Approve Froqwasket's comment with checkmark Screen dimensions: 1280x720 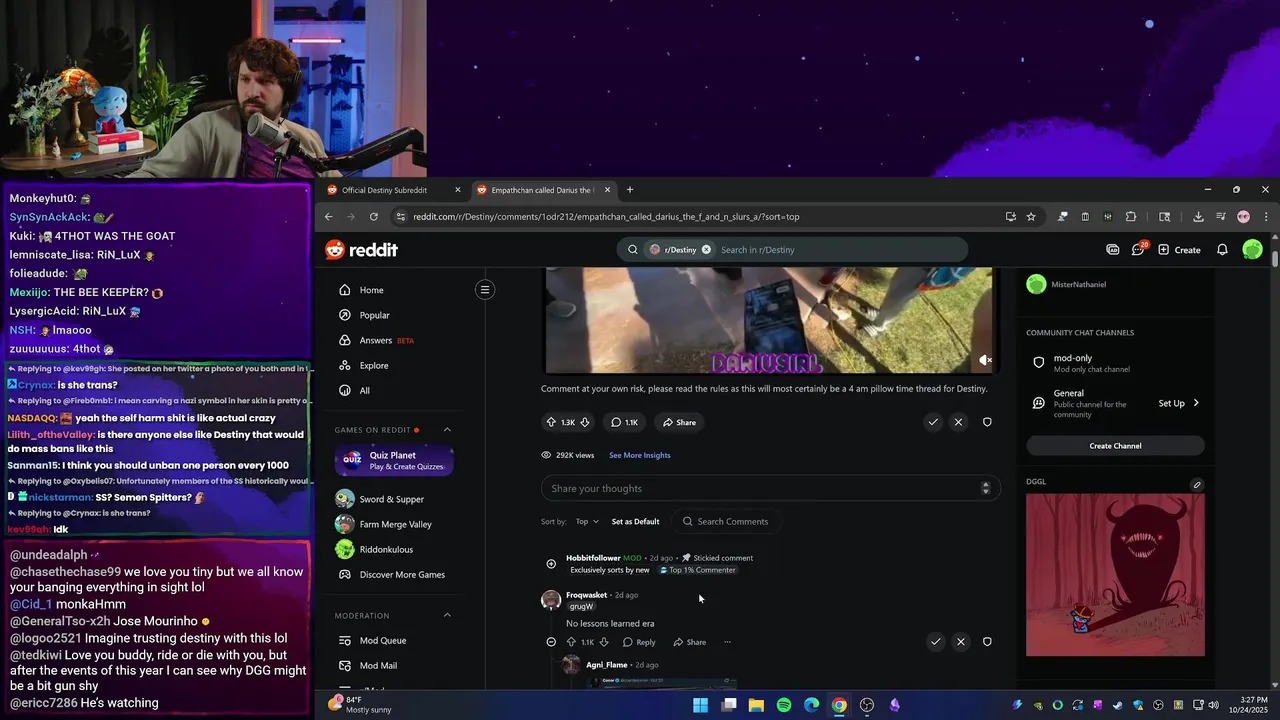point(935,641)
